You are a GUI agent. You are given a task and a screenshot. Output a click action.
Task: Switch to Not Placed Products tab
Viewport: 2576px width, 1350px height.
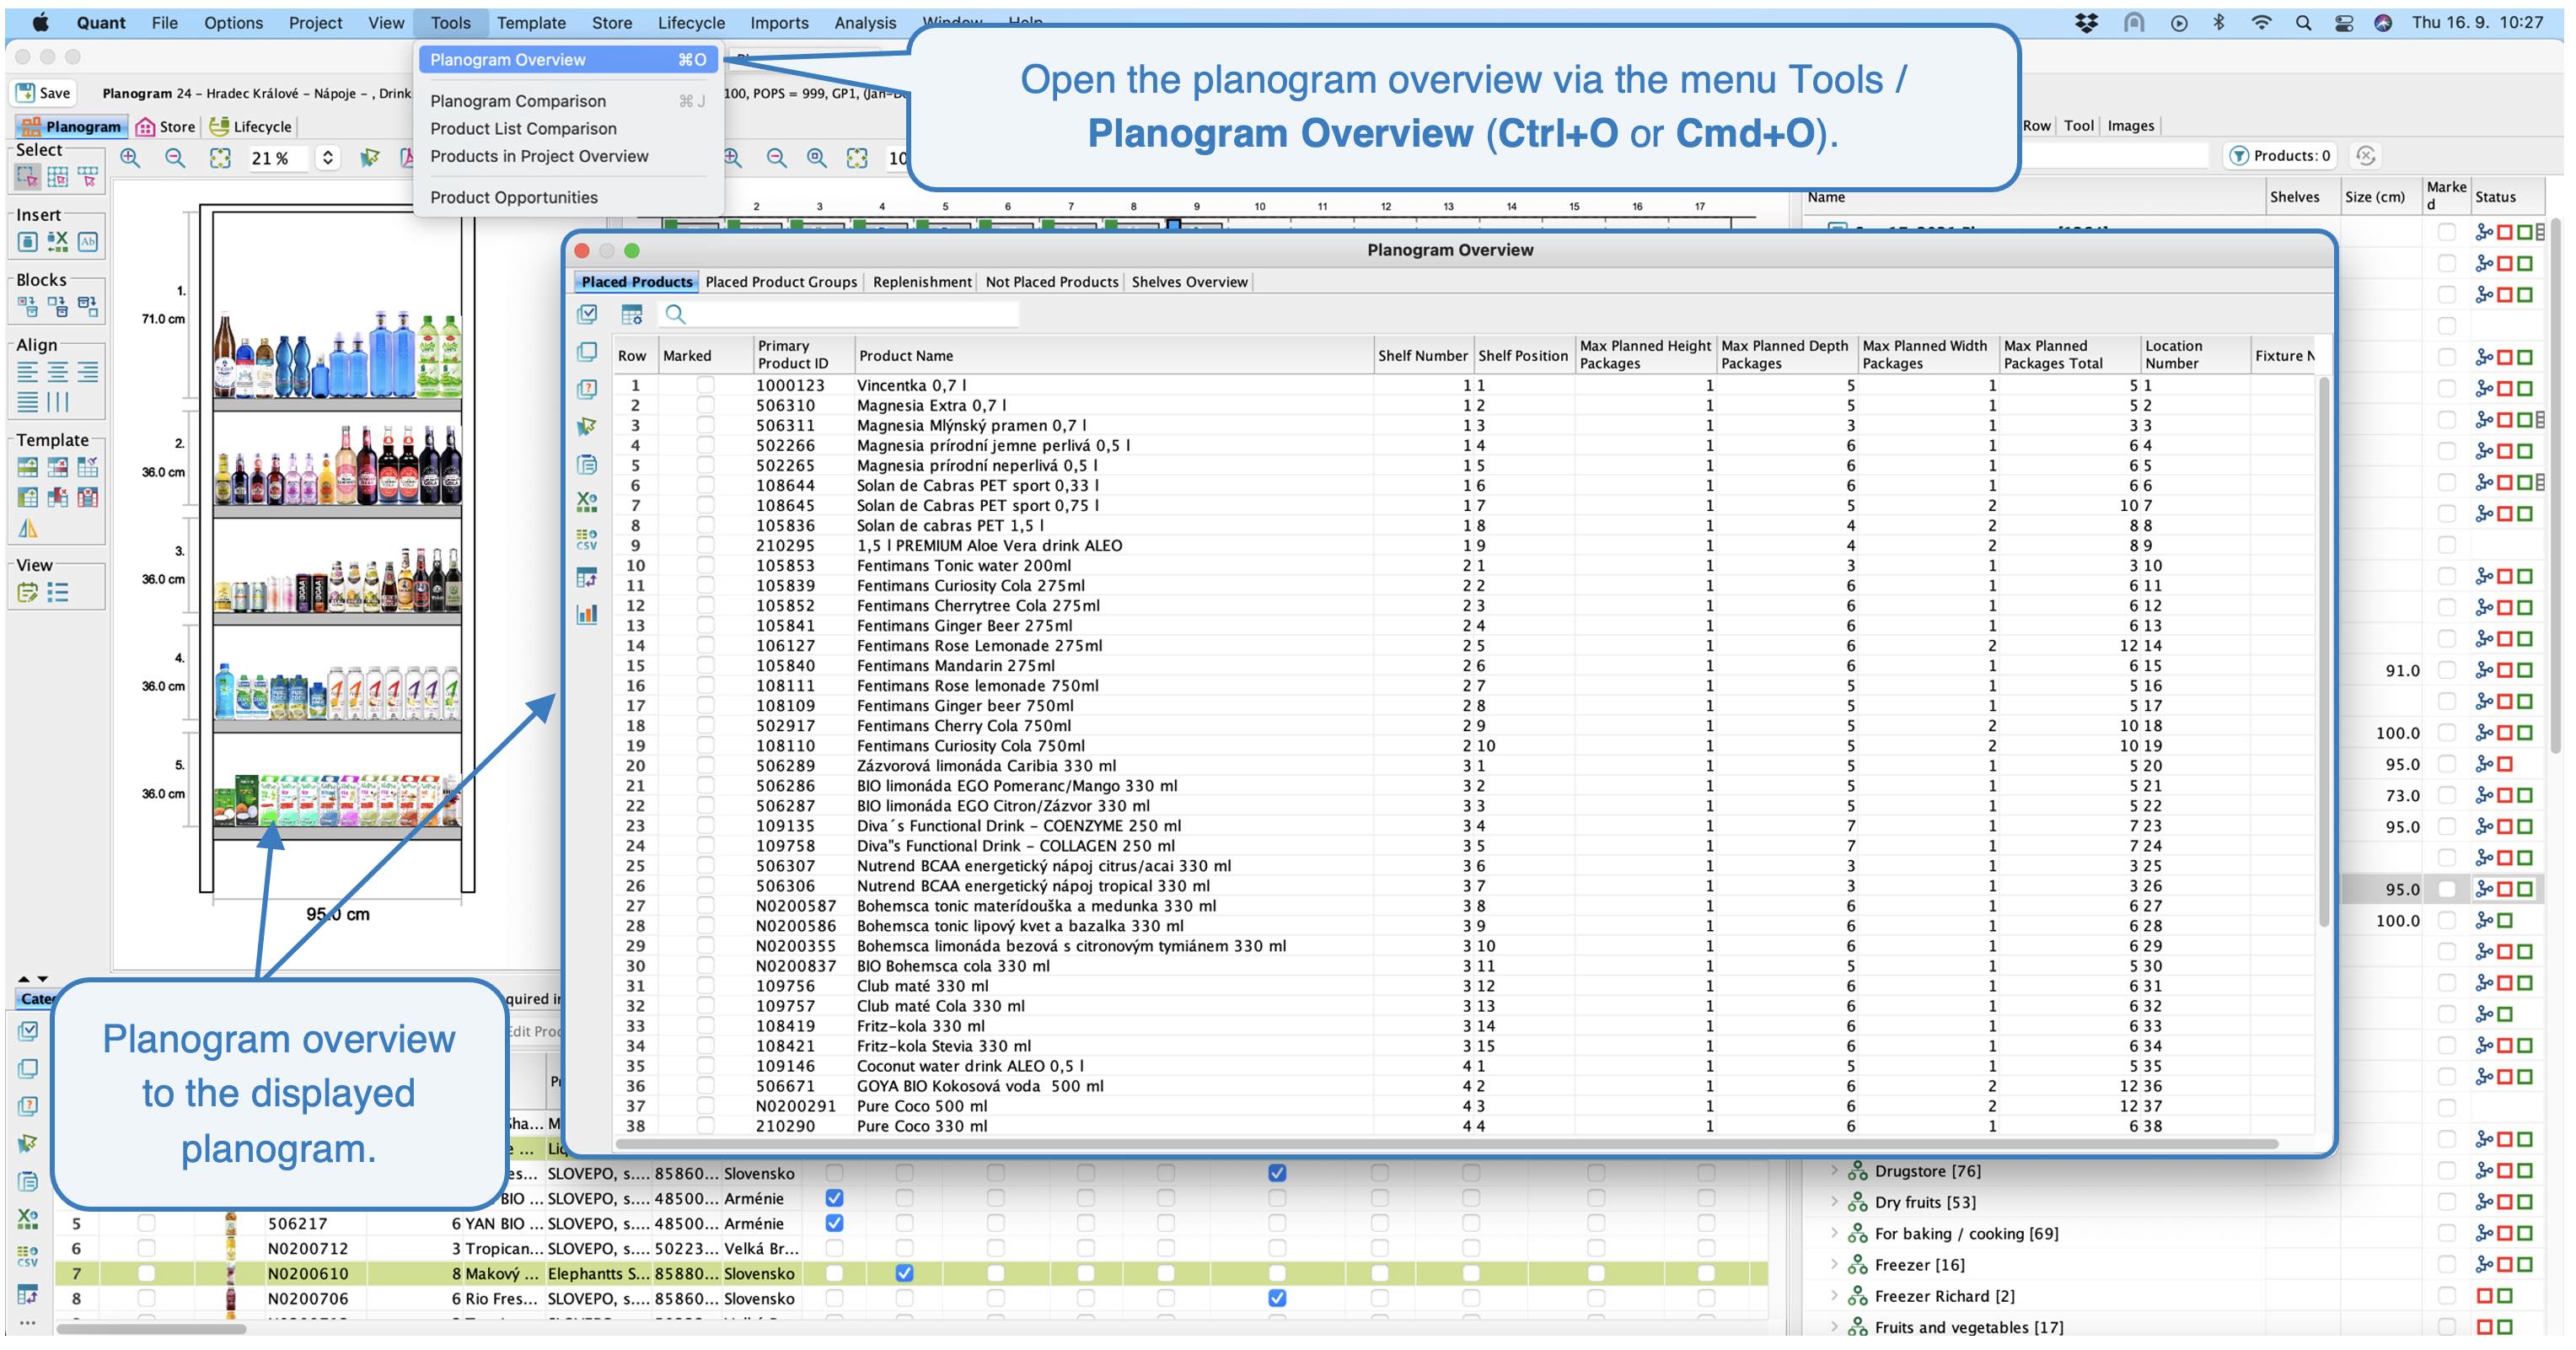[x=1052, y=282]
